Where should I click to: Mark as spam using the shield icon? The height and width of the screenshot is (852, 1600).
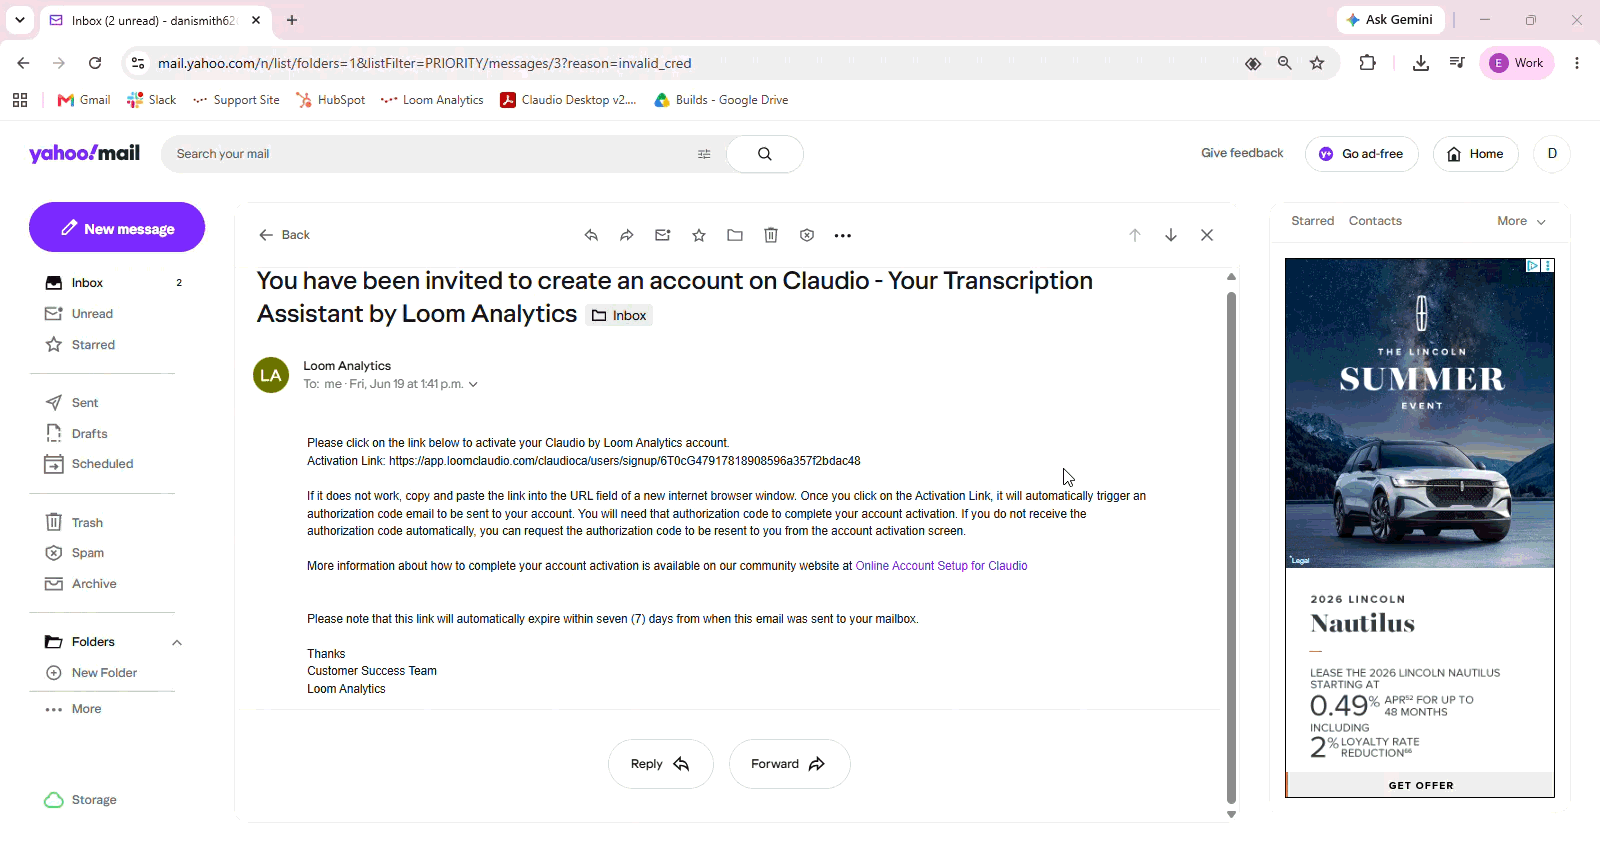807,235
